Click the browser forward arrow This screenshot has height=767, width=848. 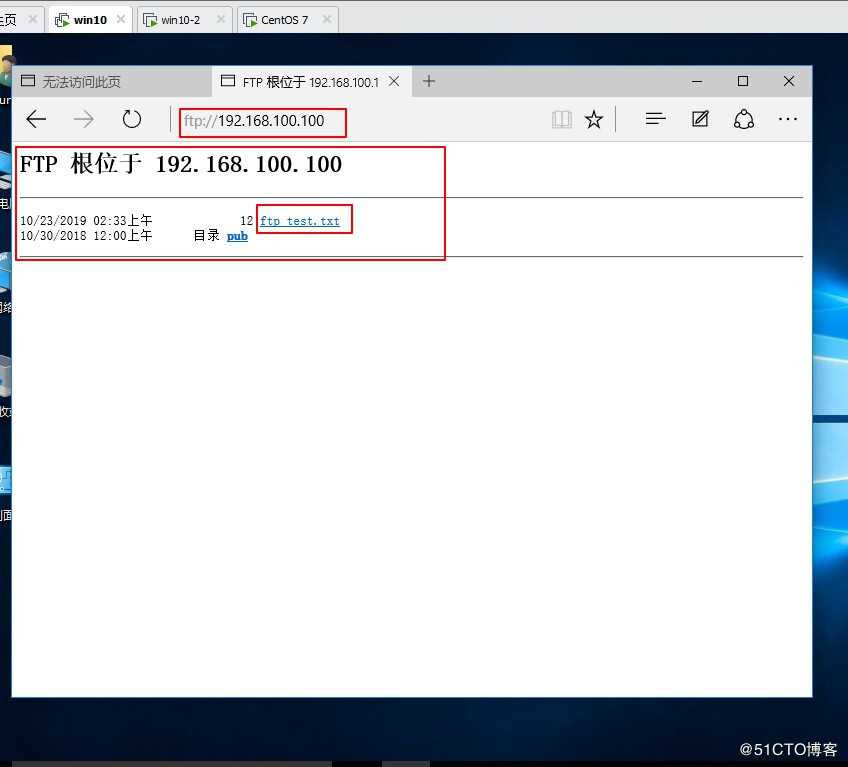[x=83, y=119]
